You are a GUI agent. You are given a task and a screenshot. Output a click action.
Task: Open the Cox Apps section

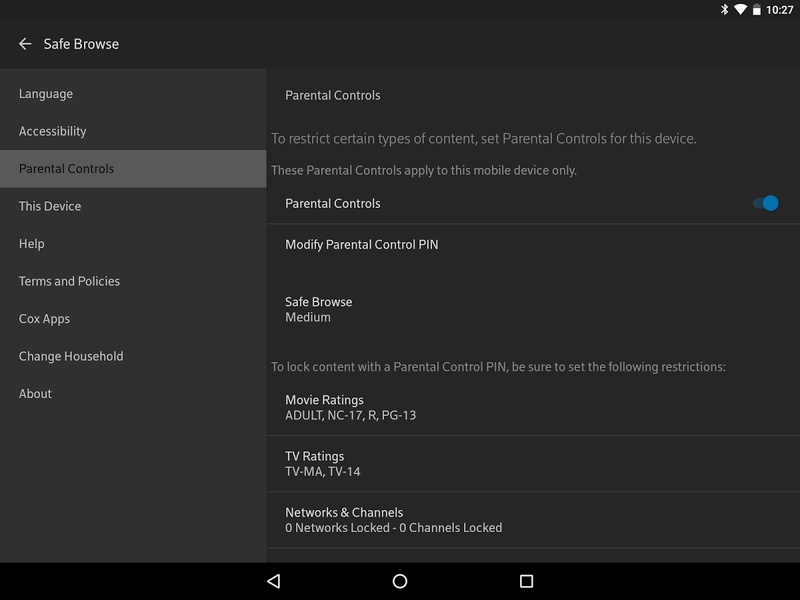tap(133, 319)
